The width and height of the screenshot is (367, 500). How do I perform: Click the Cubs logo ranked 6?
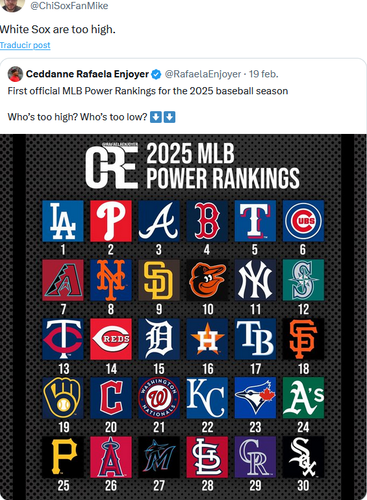pyautogui.click(x=303, y=221)
